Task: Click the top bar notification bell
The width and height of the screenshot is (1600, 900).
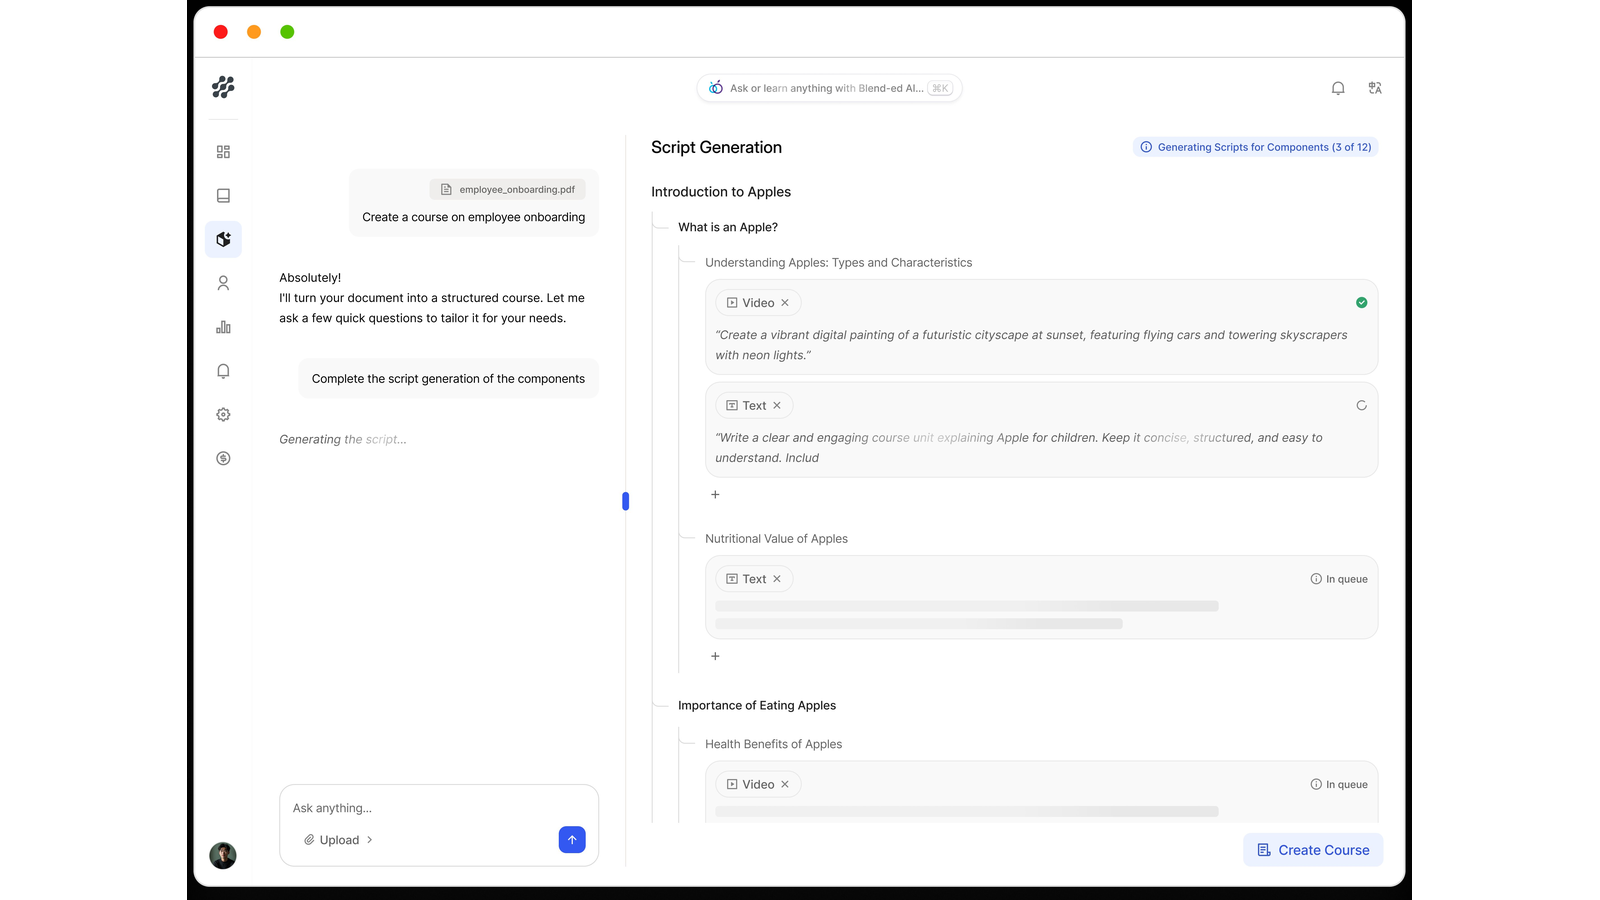Action: 1338,88
